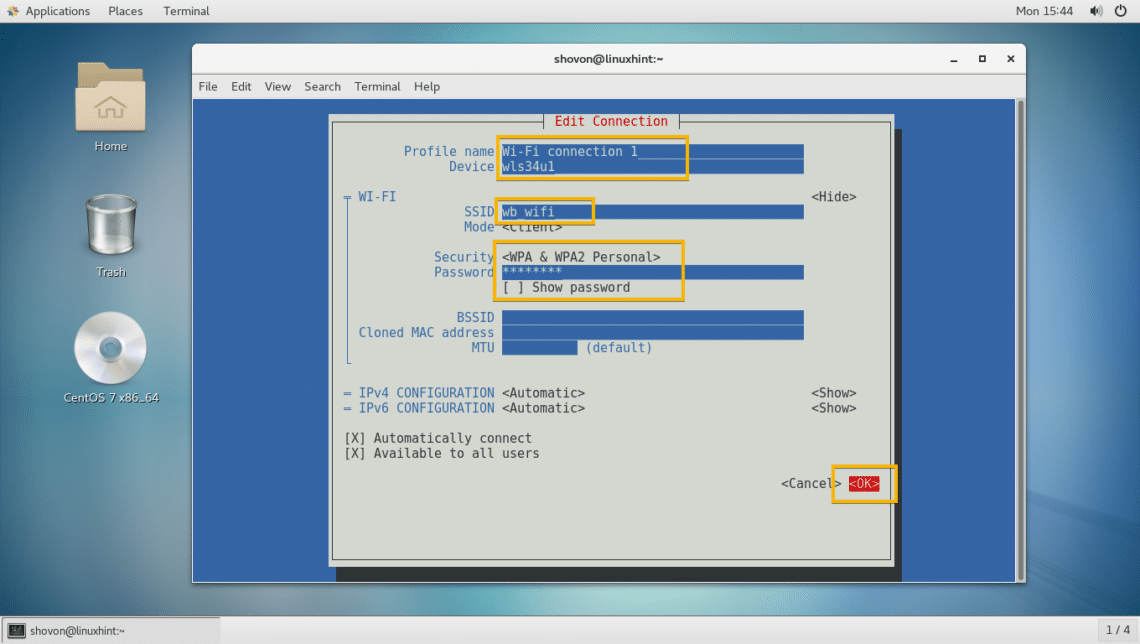This screenshot has width=1140, height=644.
Task: Open the Applications menu
Action: click(x=48, y=11)
